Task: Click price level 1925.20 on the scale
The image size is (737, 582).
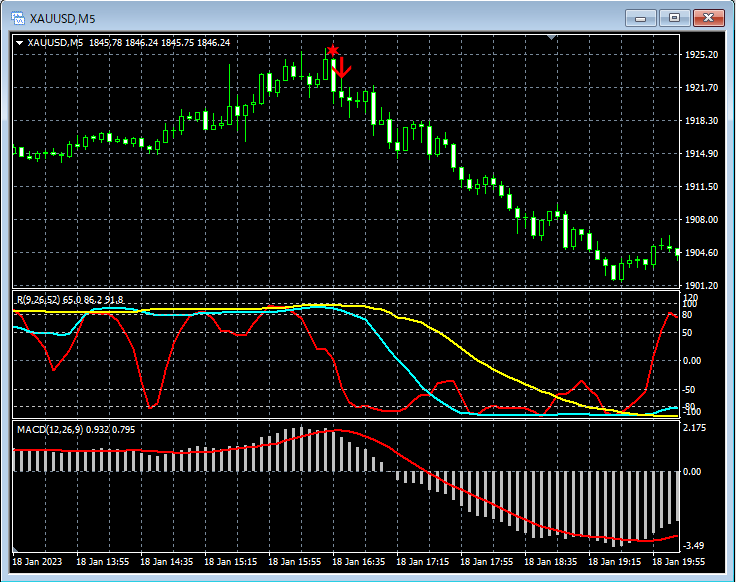Action: tap(701, 55)
